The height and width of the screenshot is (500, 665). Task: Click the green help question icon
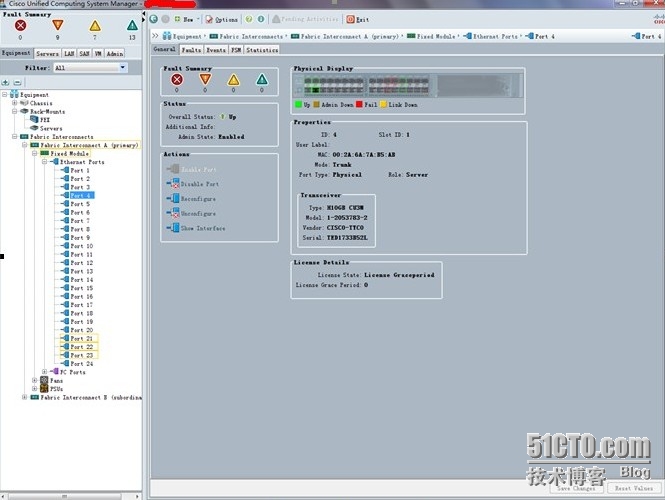[249, 19]
